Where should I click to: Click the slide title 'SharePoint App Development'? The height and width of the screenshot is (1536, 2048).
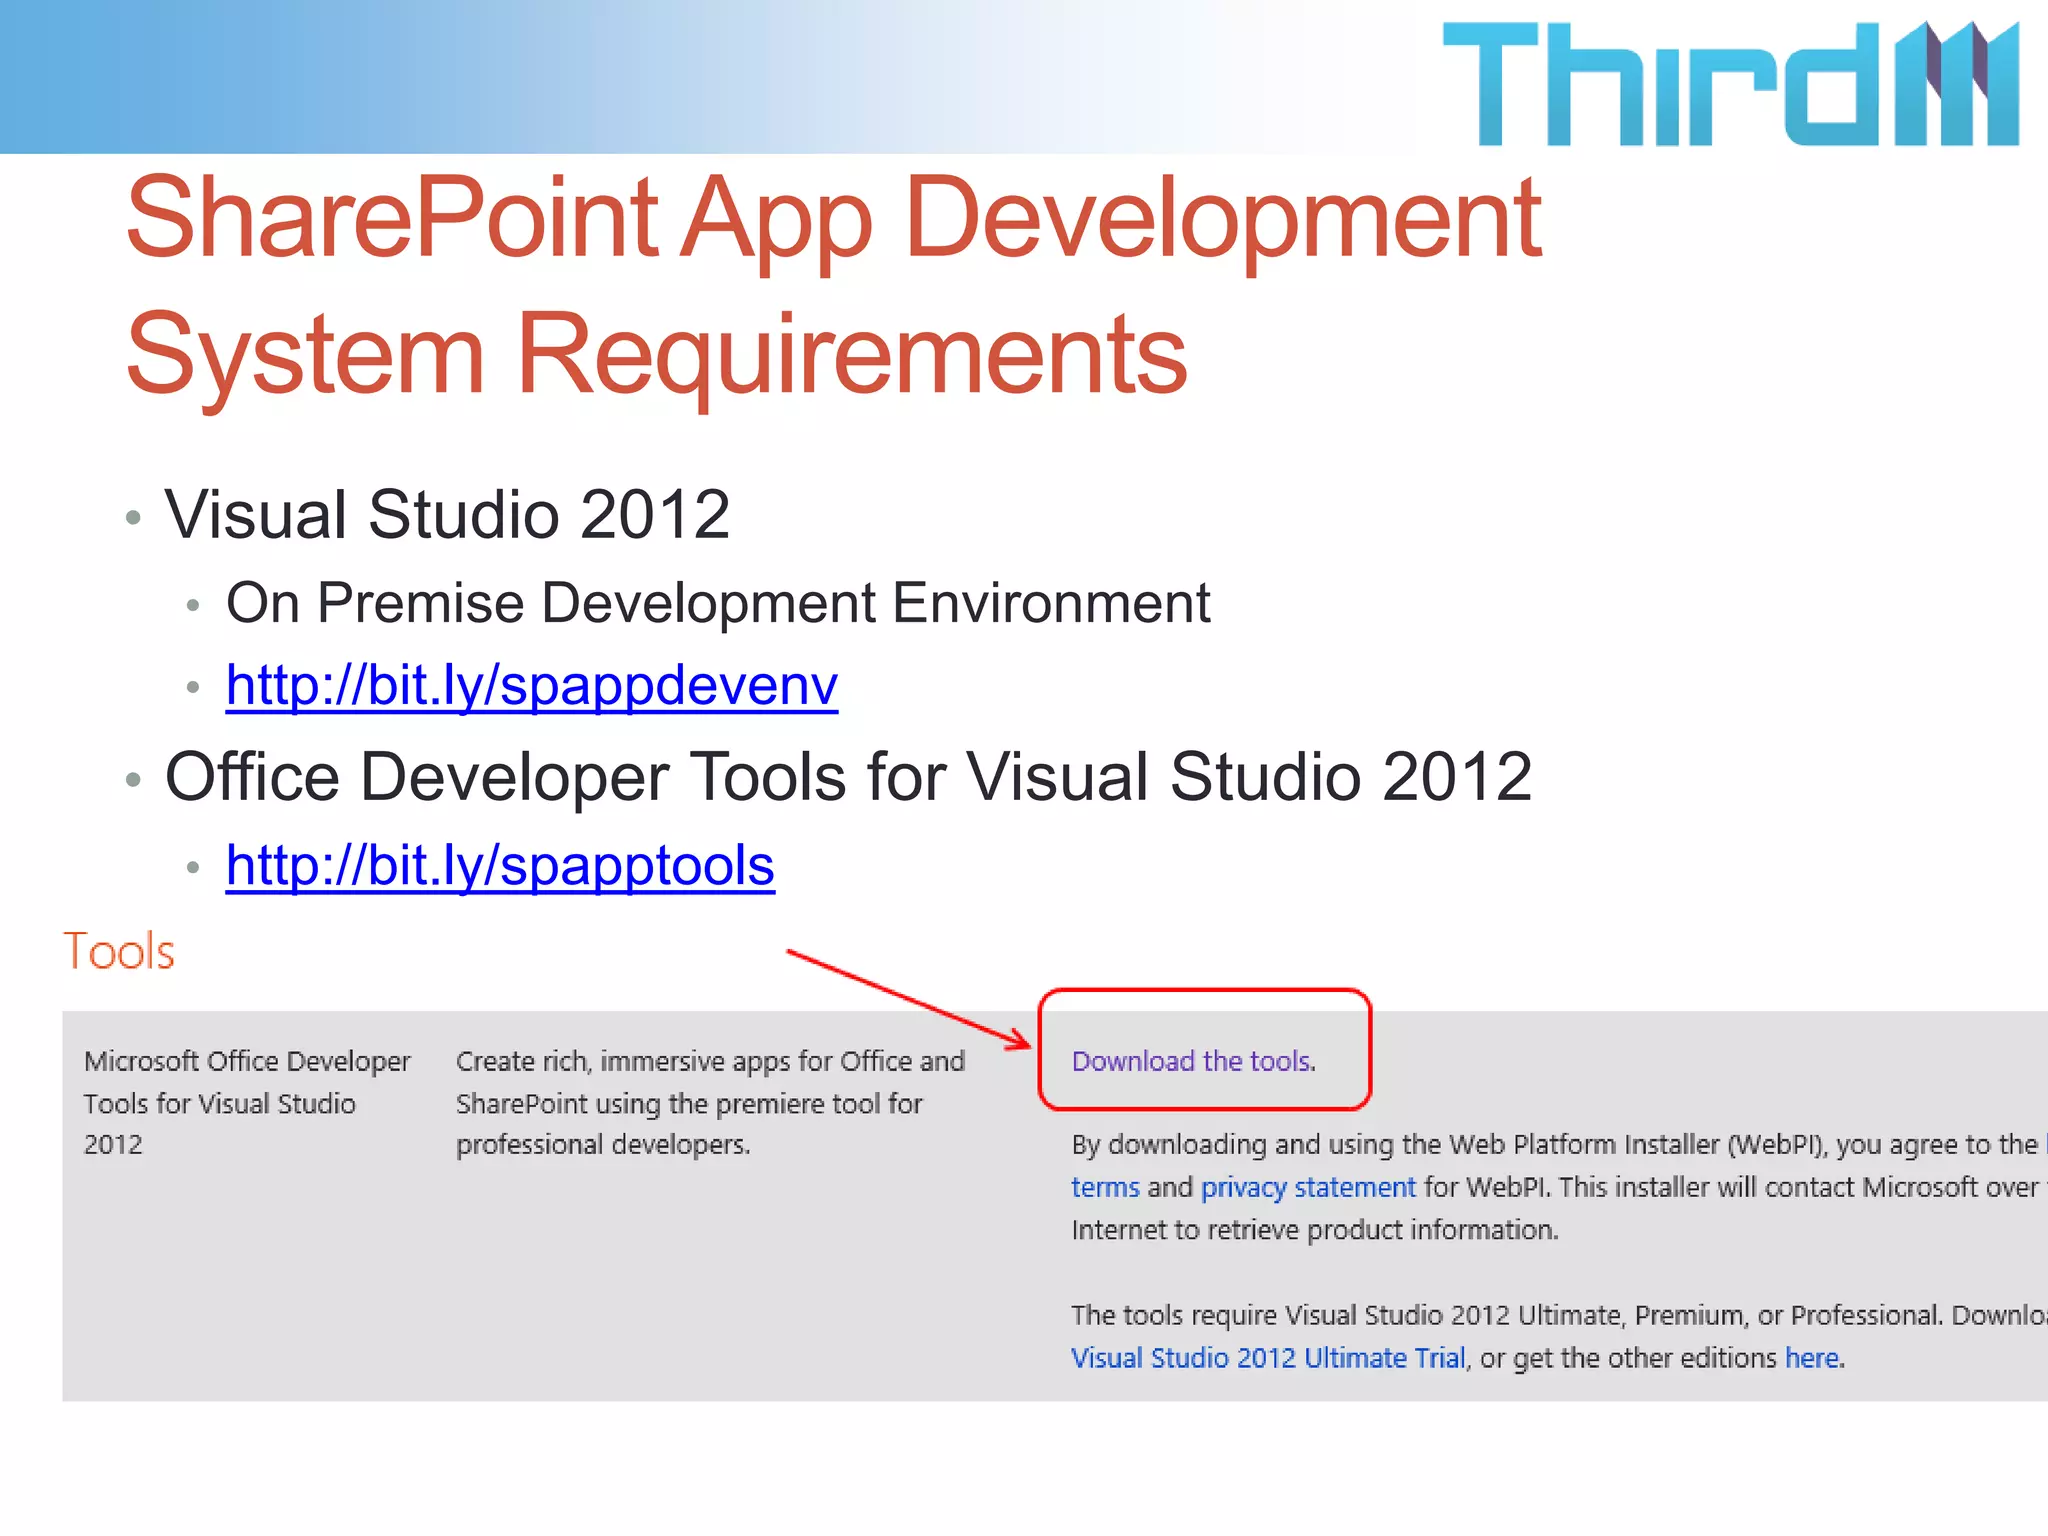[x=833, y=218]
